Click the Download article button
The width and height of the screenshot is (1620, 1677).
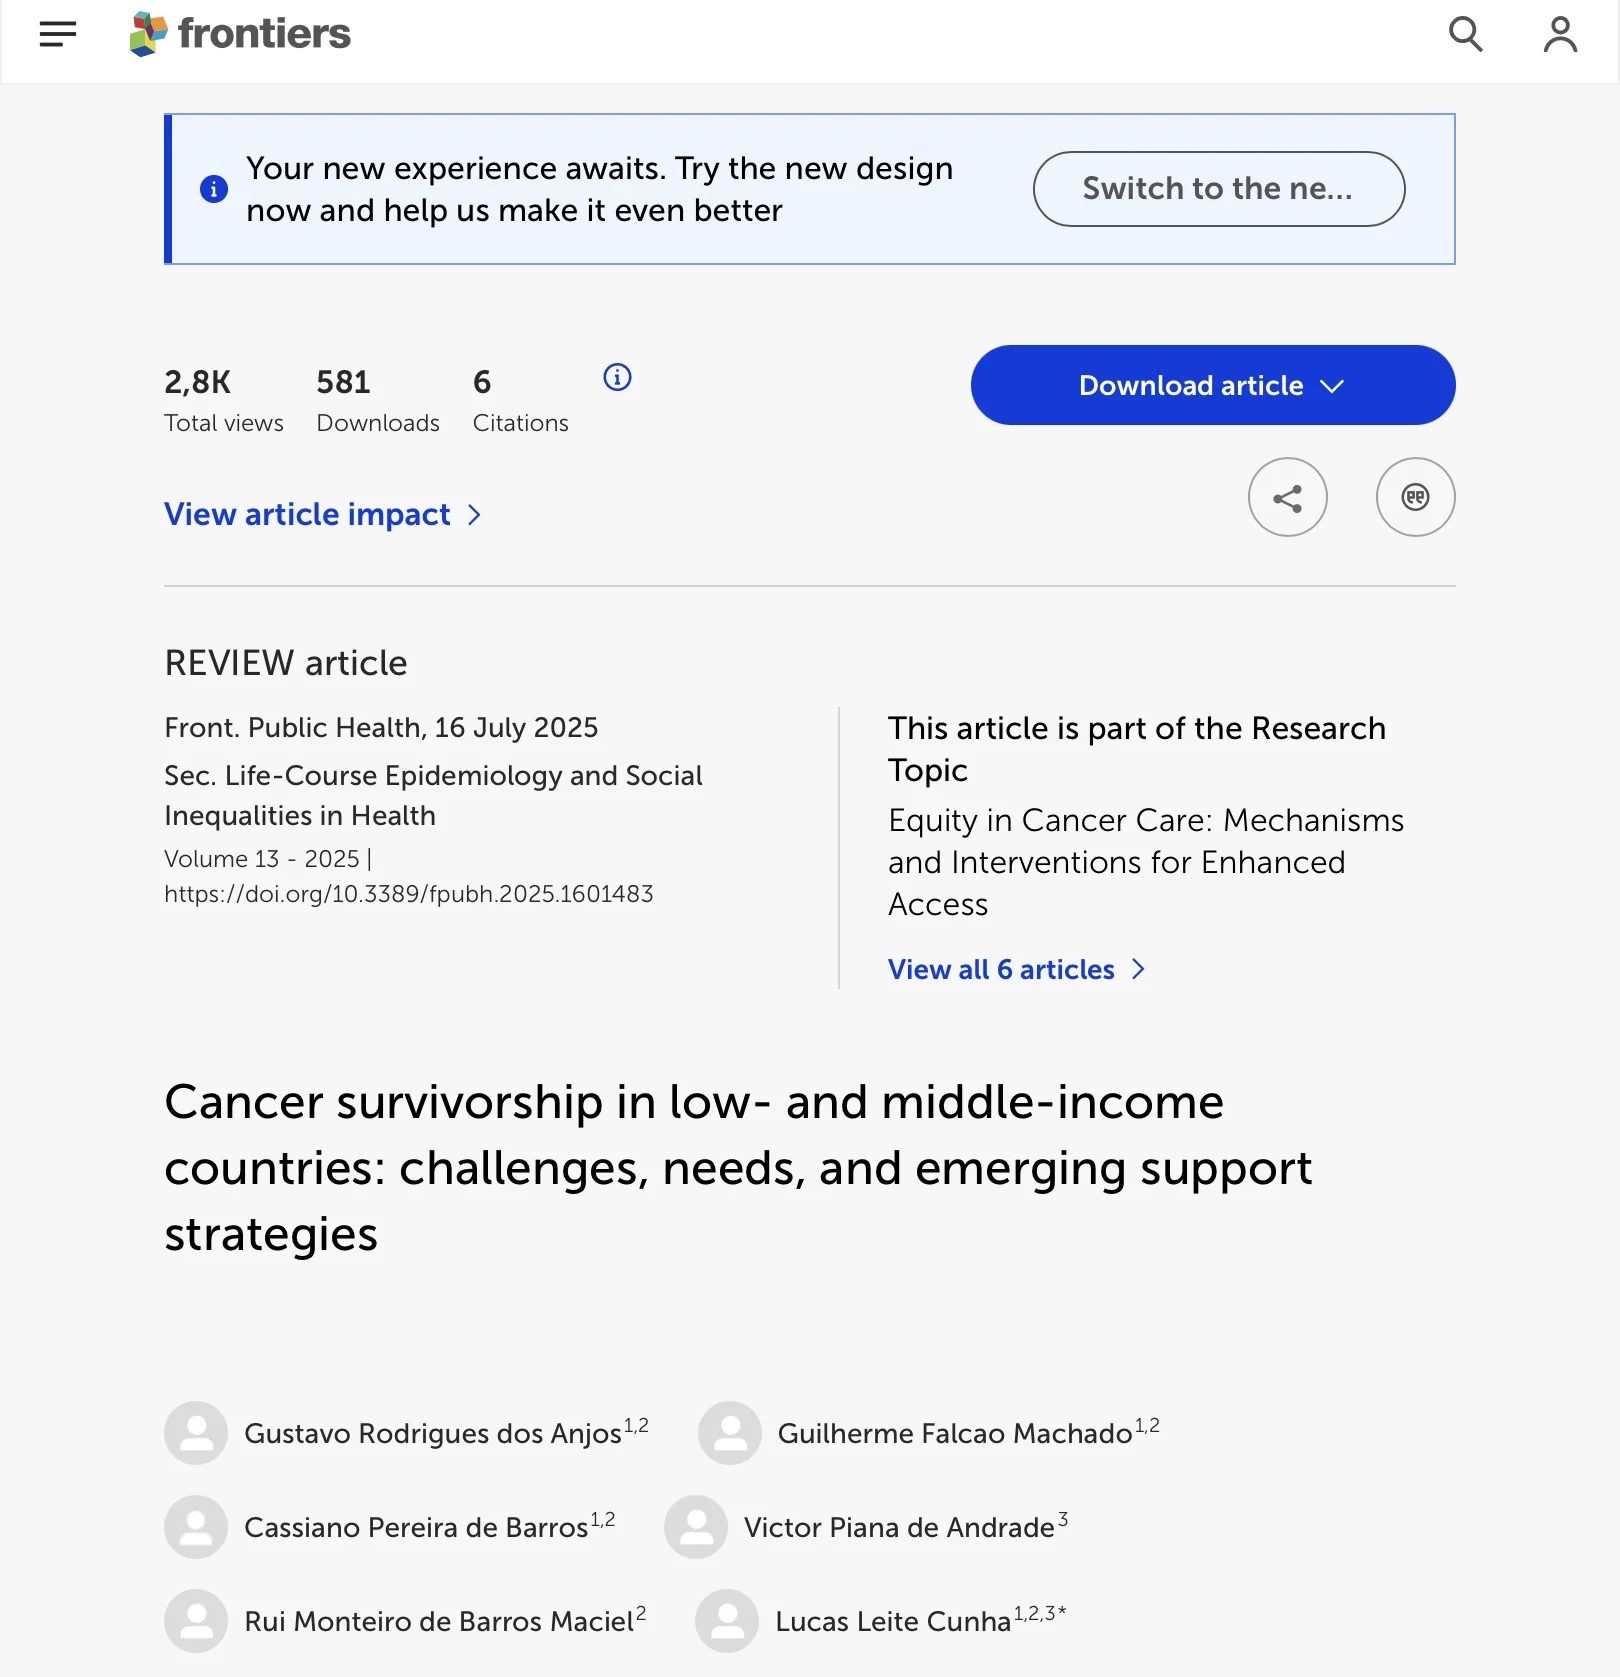[1190, 385]
